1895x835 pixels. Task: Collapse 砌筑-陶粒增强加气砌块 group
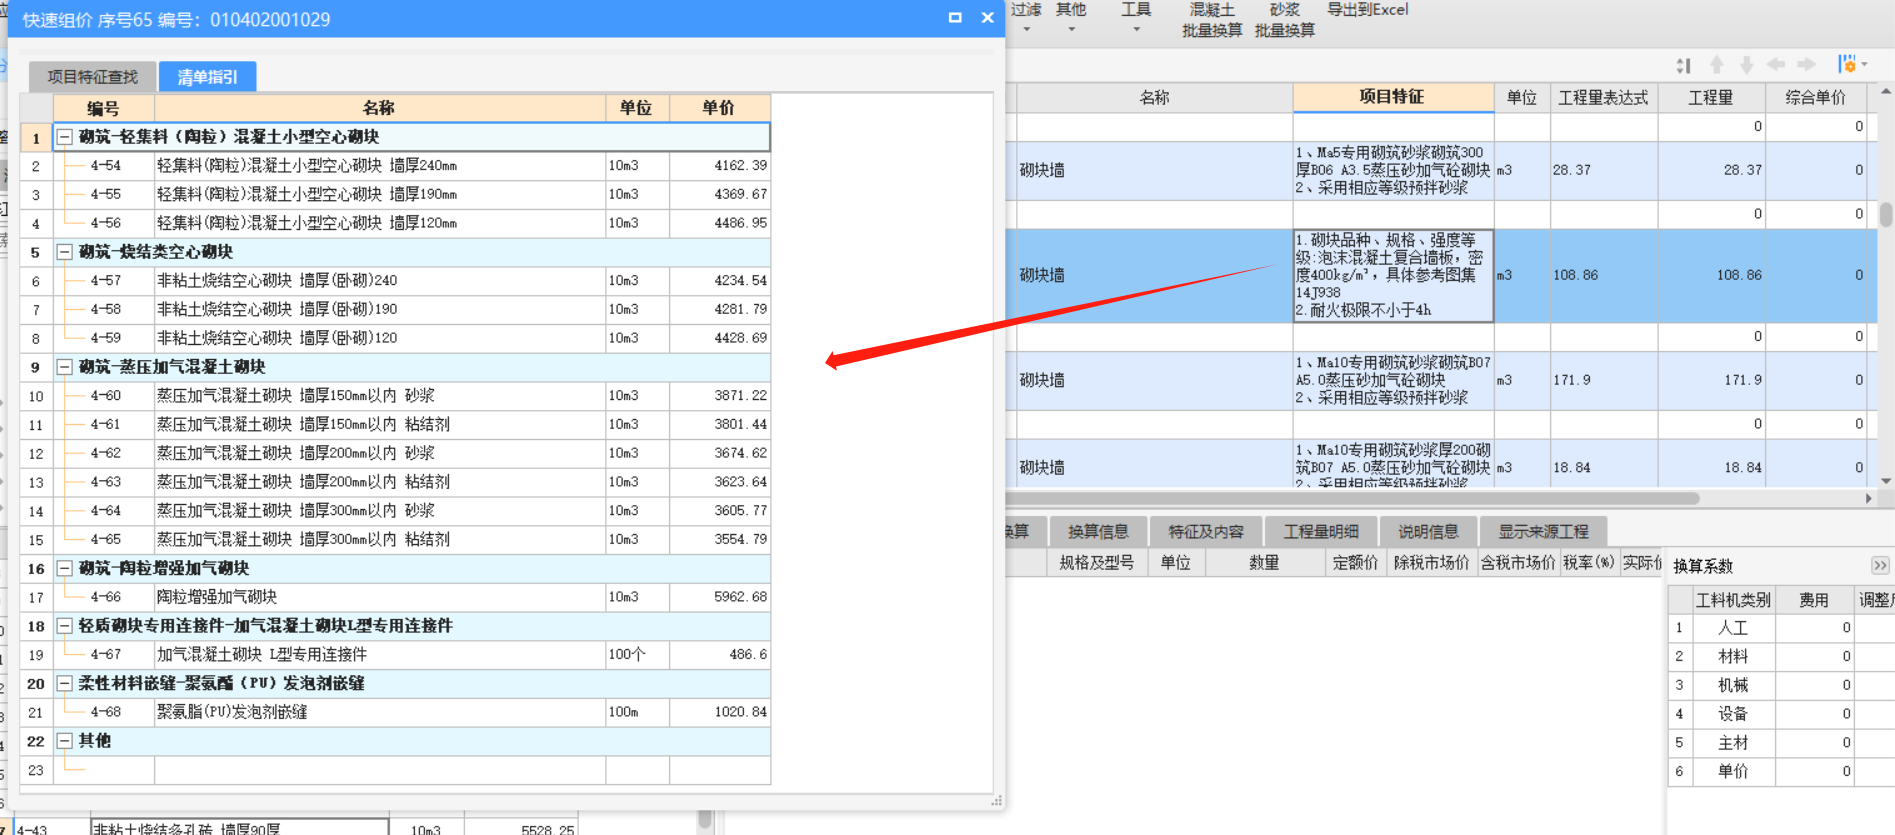[x=64, y=568]
